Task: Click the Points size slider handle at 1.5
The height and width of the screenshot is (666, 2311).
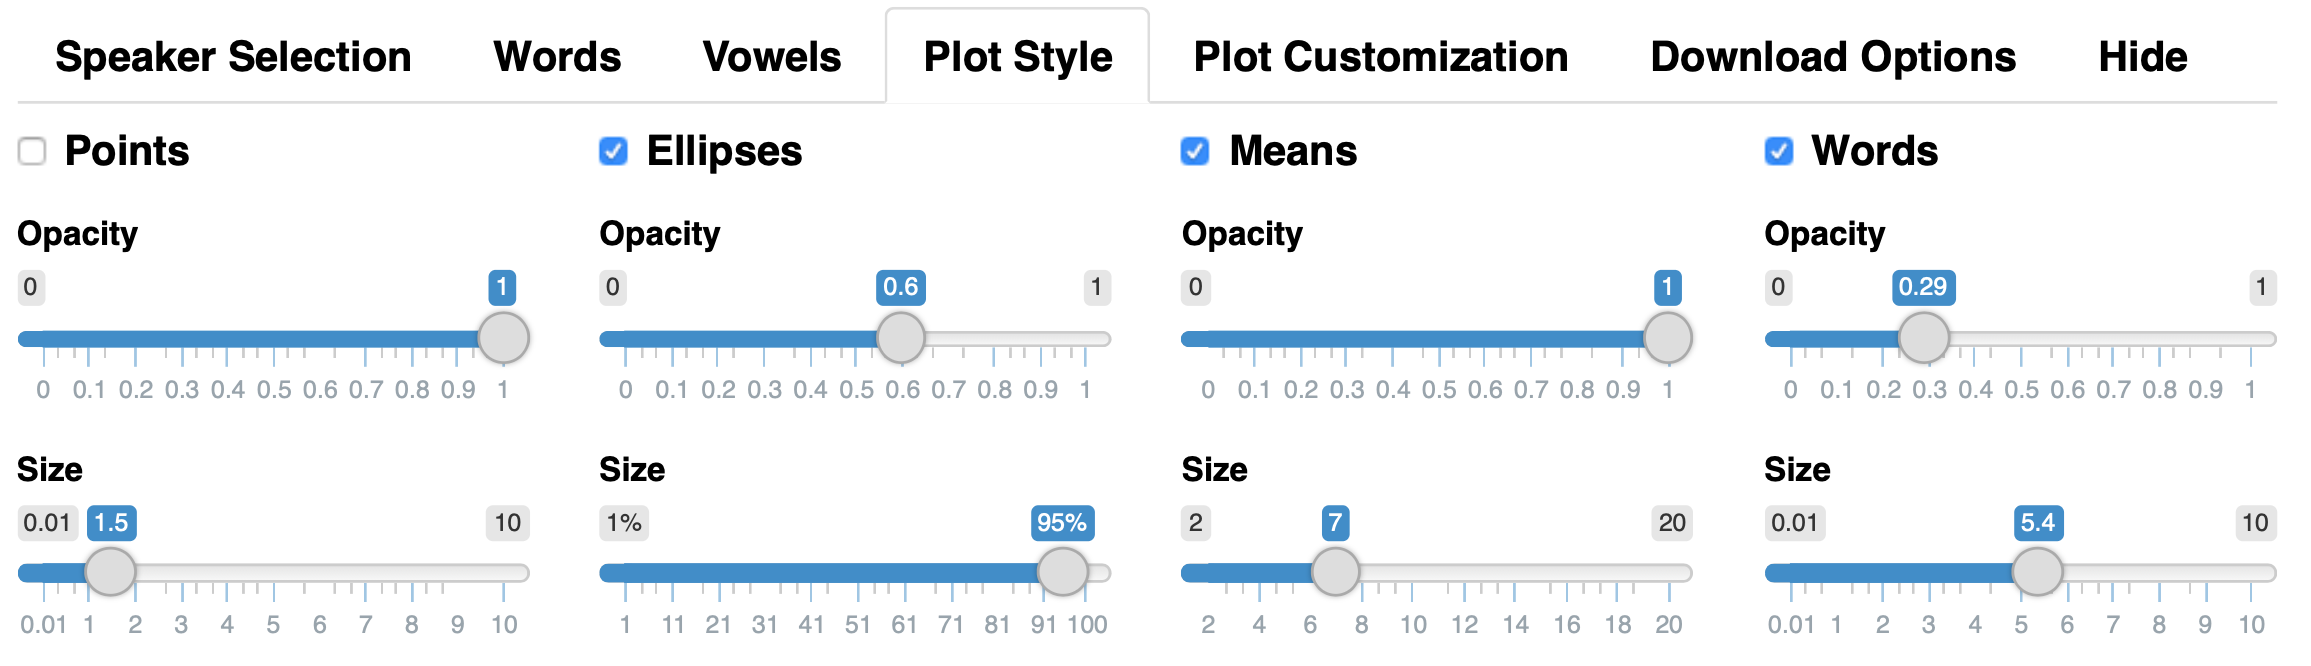Action: tap(110, 572)
